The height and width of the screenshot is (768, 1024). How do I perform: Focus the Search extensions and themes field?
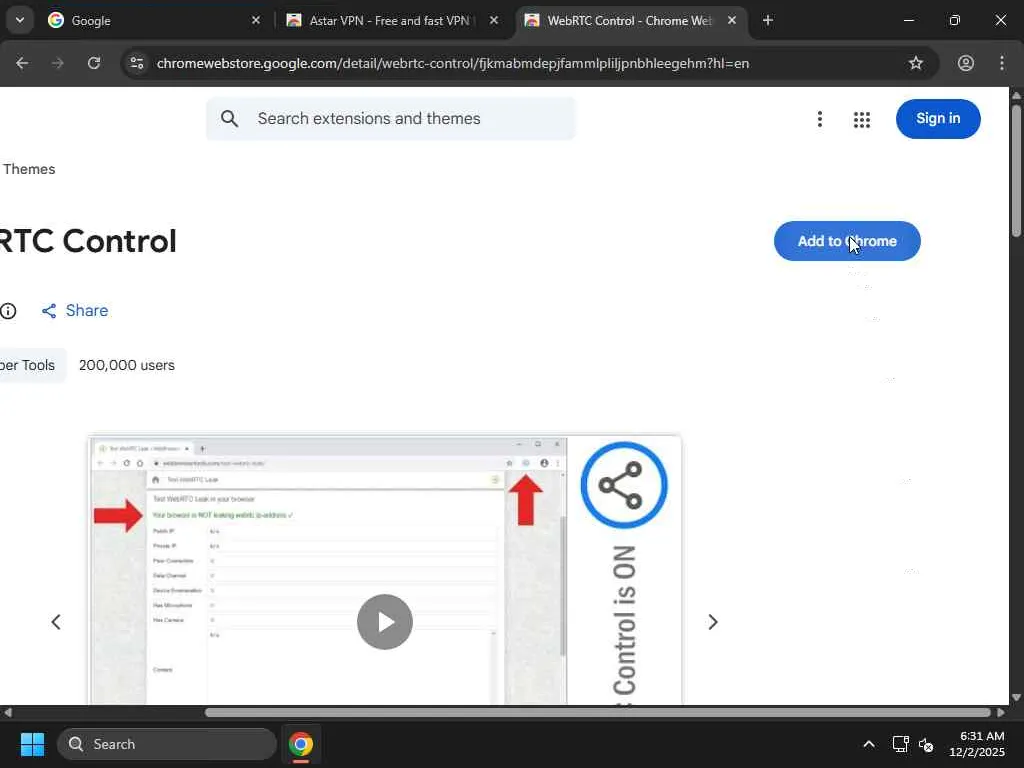pos(391,118)
